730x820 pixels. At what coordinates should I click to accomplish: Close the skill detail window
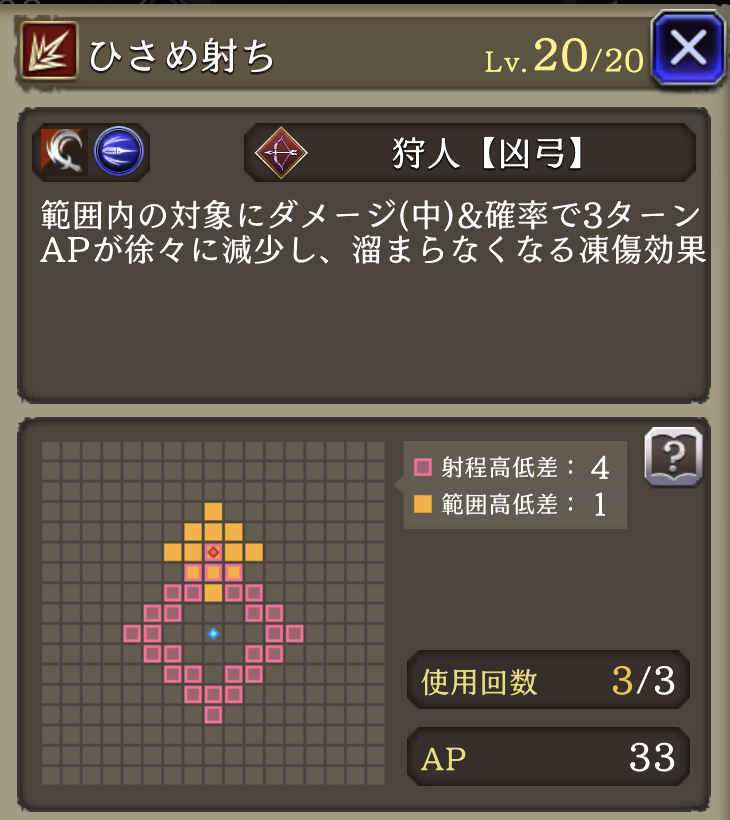pos(688,48)
